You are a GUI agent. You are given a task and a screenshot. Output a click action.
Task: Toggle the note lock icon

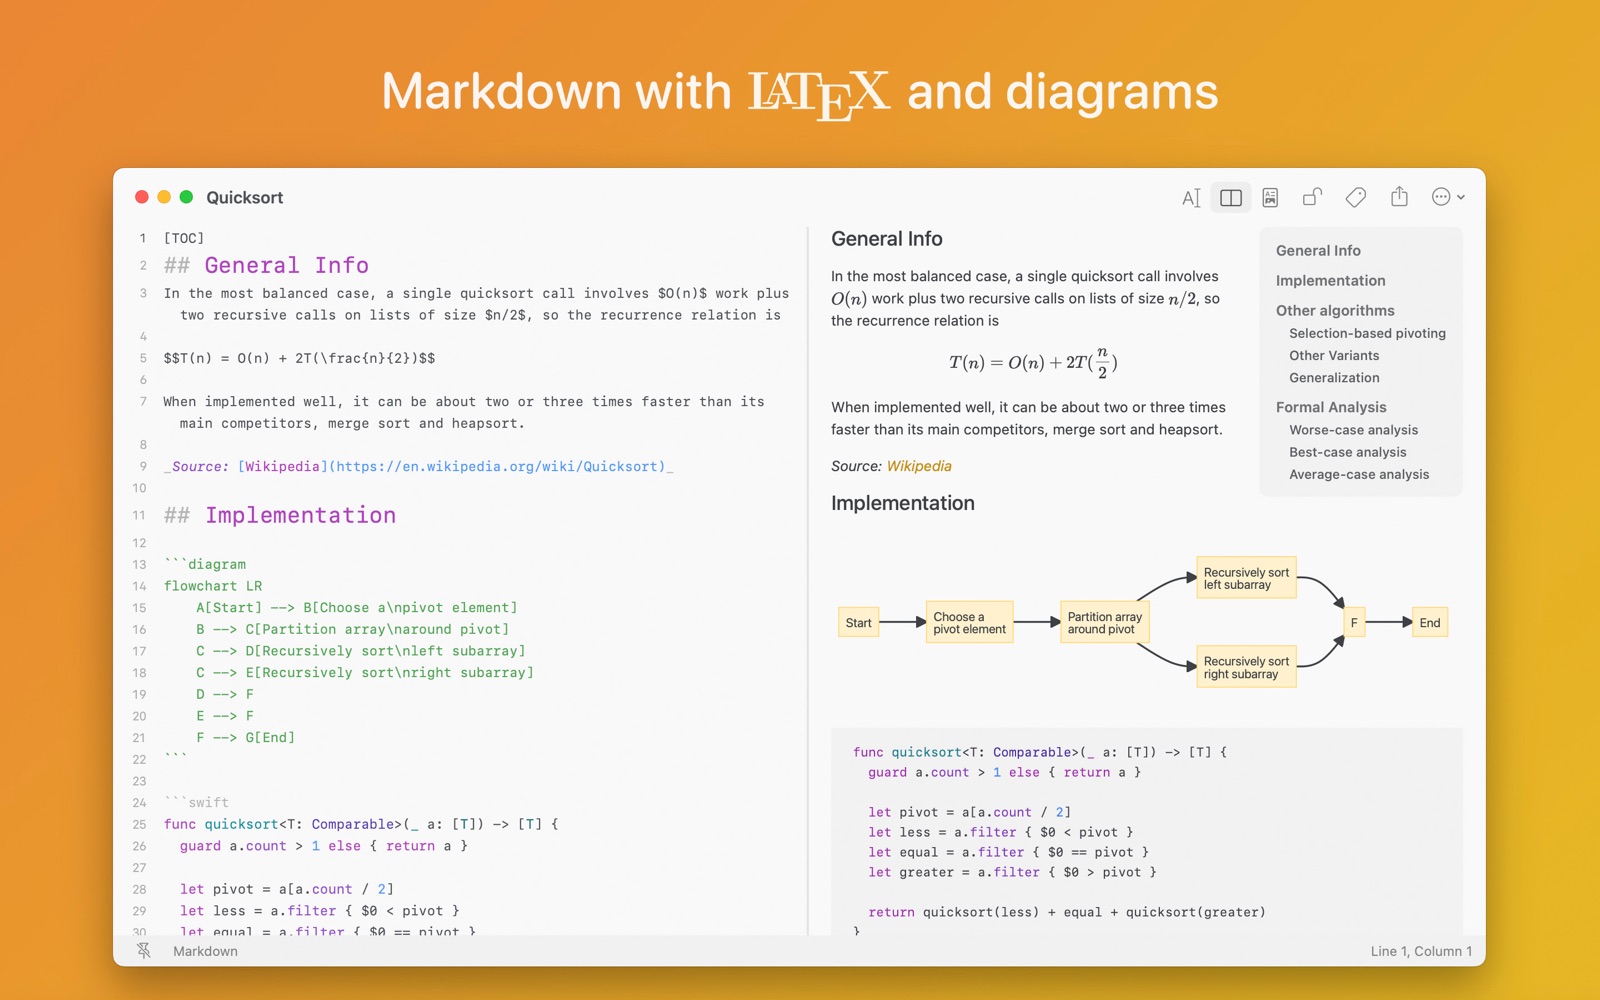pos(1312,197)
